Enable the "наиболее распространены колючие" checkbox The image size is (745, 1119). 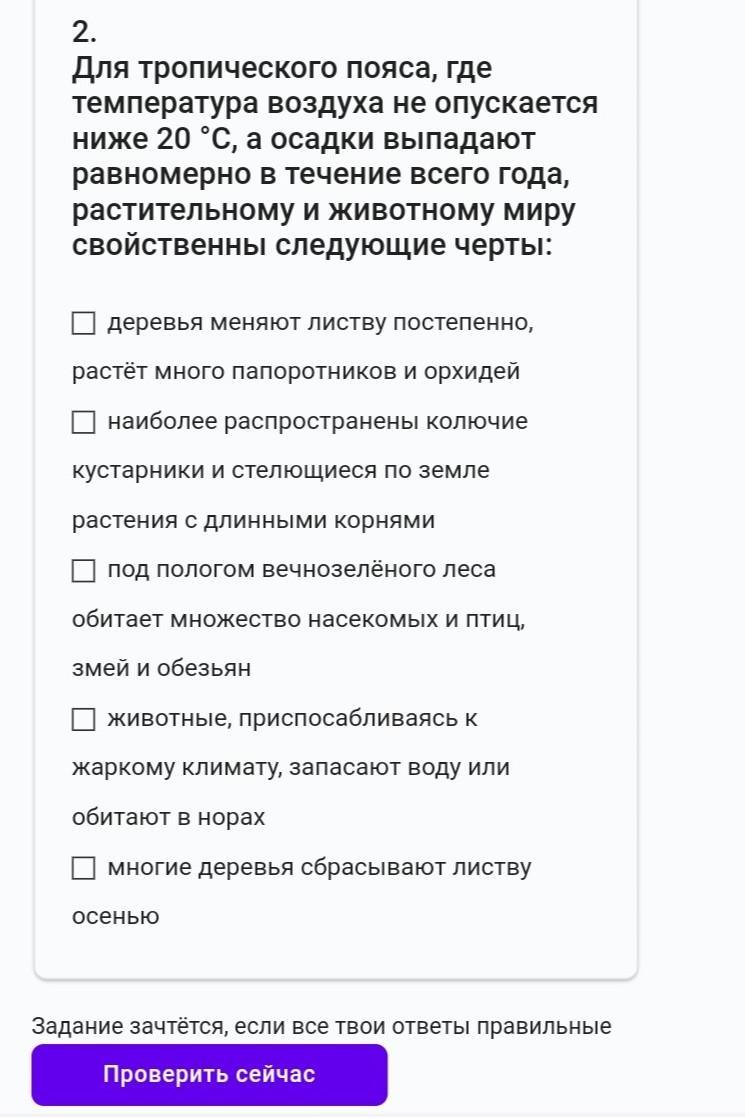pyautogui.click(x=84, y=422)
